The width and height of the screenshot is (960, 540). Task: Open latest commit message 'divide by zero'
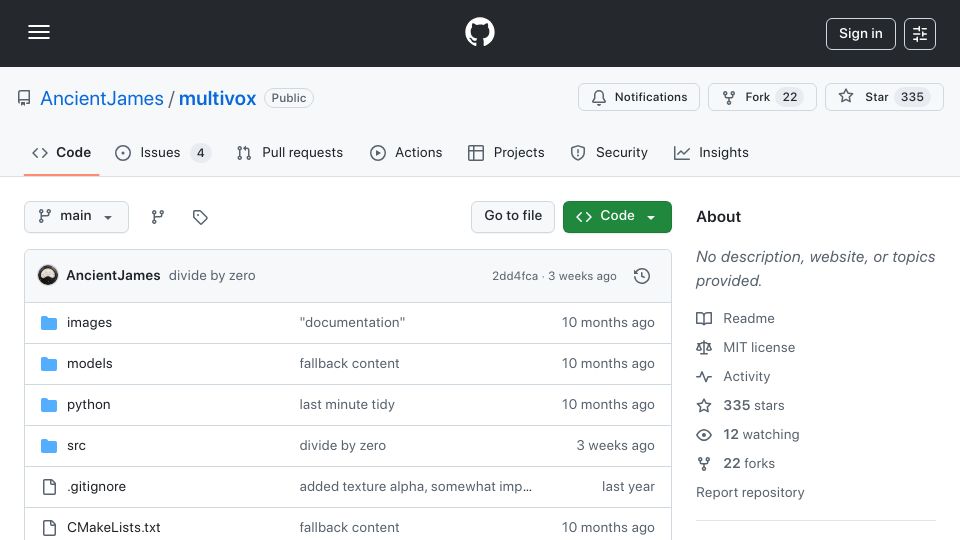[x=212, y=276]
